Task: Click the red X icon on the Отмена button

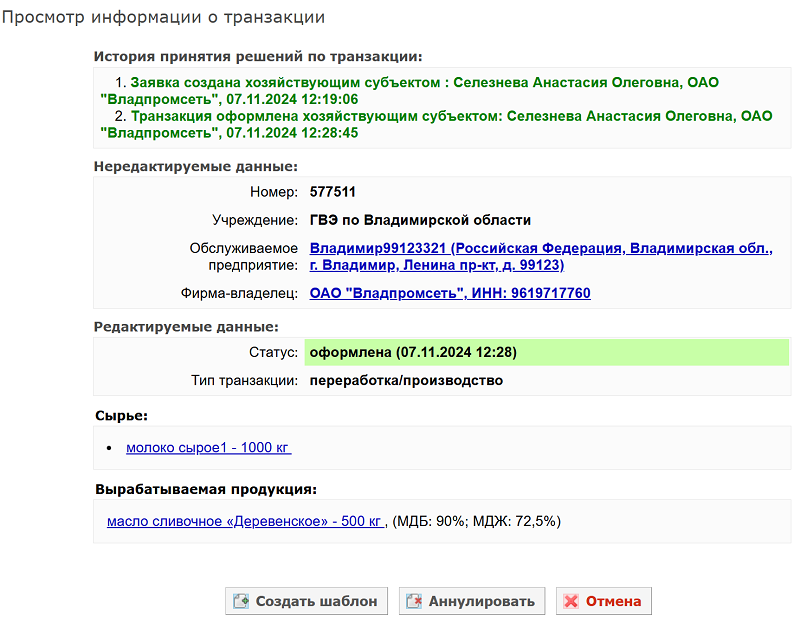Action: coord(571,600)
